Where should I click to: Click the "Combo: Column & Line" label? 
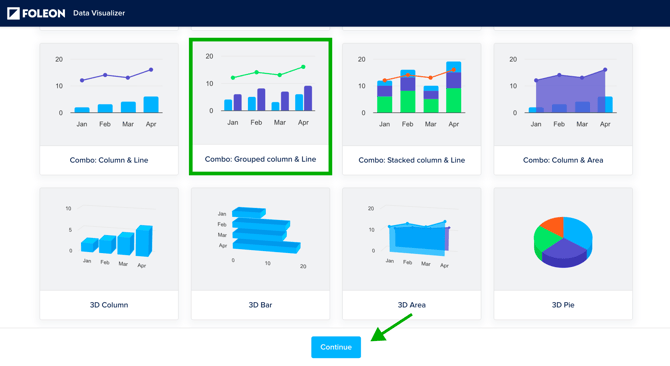[109, 160]
